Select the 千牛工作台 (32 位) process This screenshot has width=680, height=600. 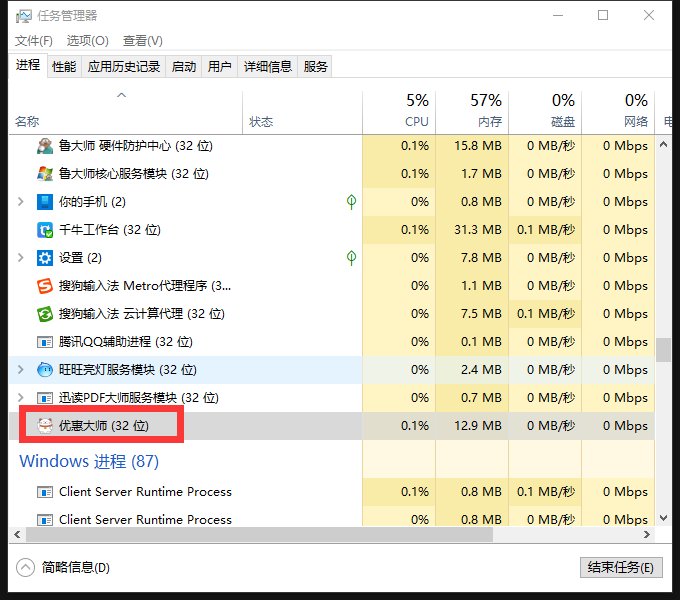point(332,230)
